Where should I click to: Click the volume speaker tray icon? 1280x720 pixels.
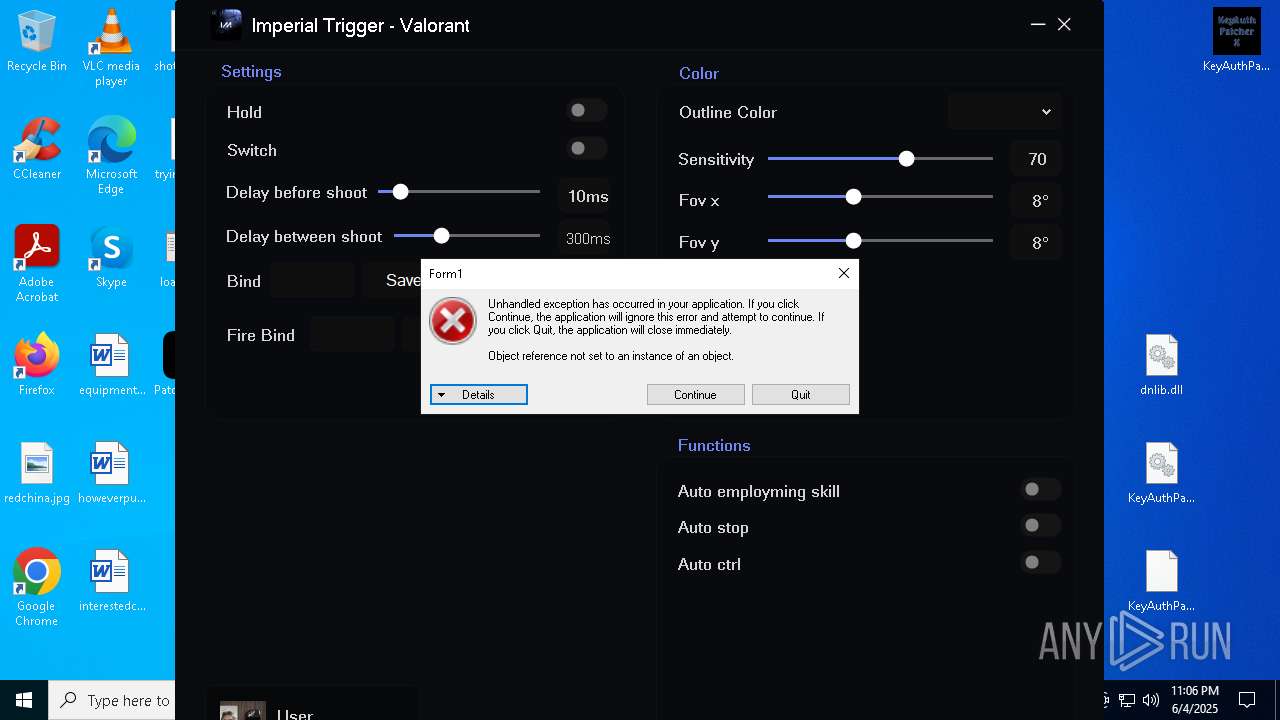[1151, 700]
